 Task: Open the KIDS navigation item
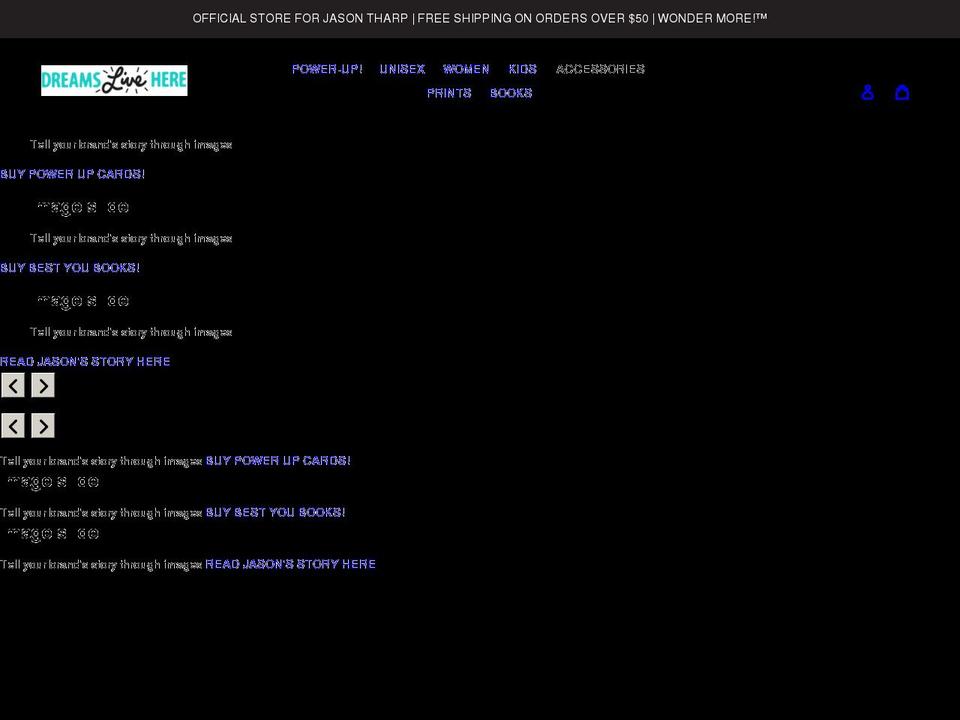[x=522, y=69]
